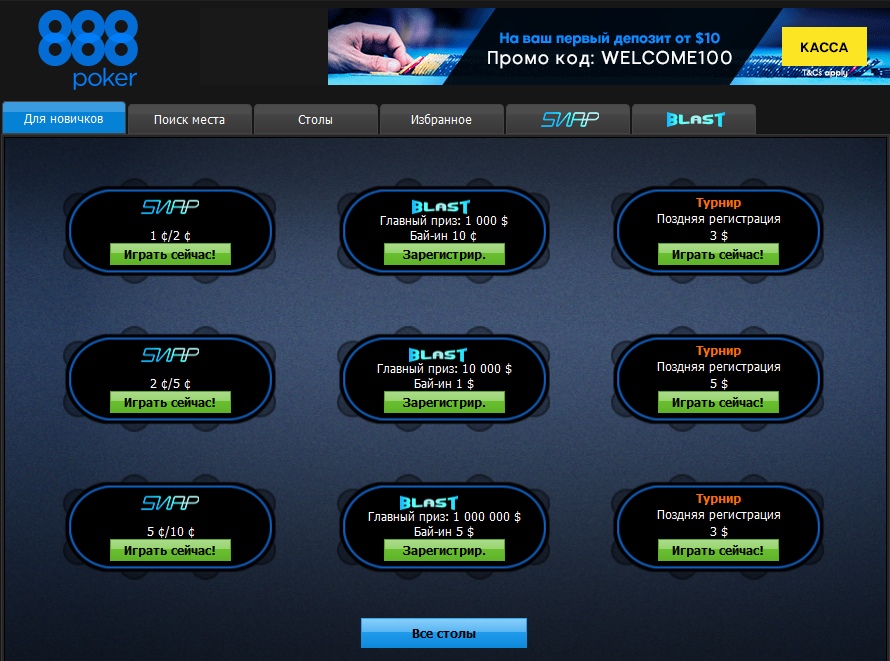Screen dimensions: 890x661
Task: Click the '1 ¢/2 ¢' stakes text
Action: (170, 235)
